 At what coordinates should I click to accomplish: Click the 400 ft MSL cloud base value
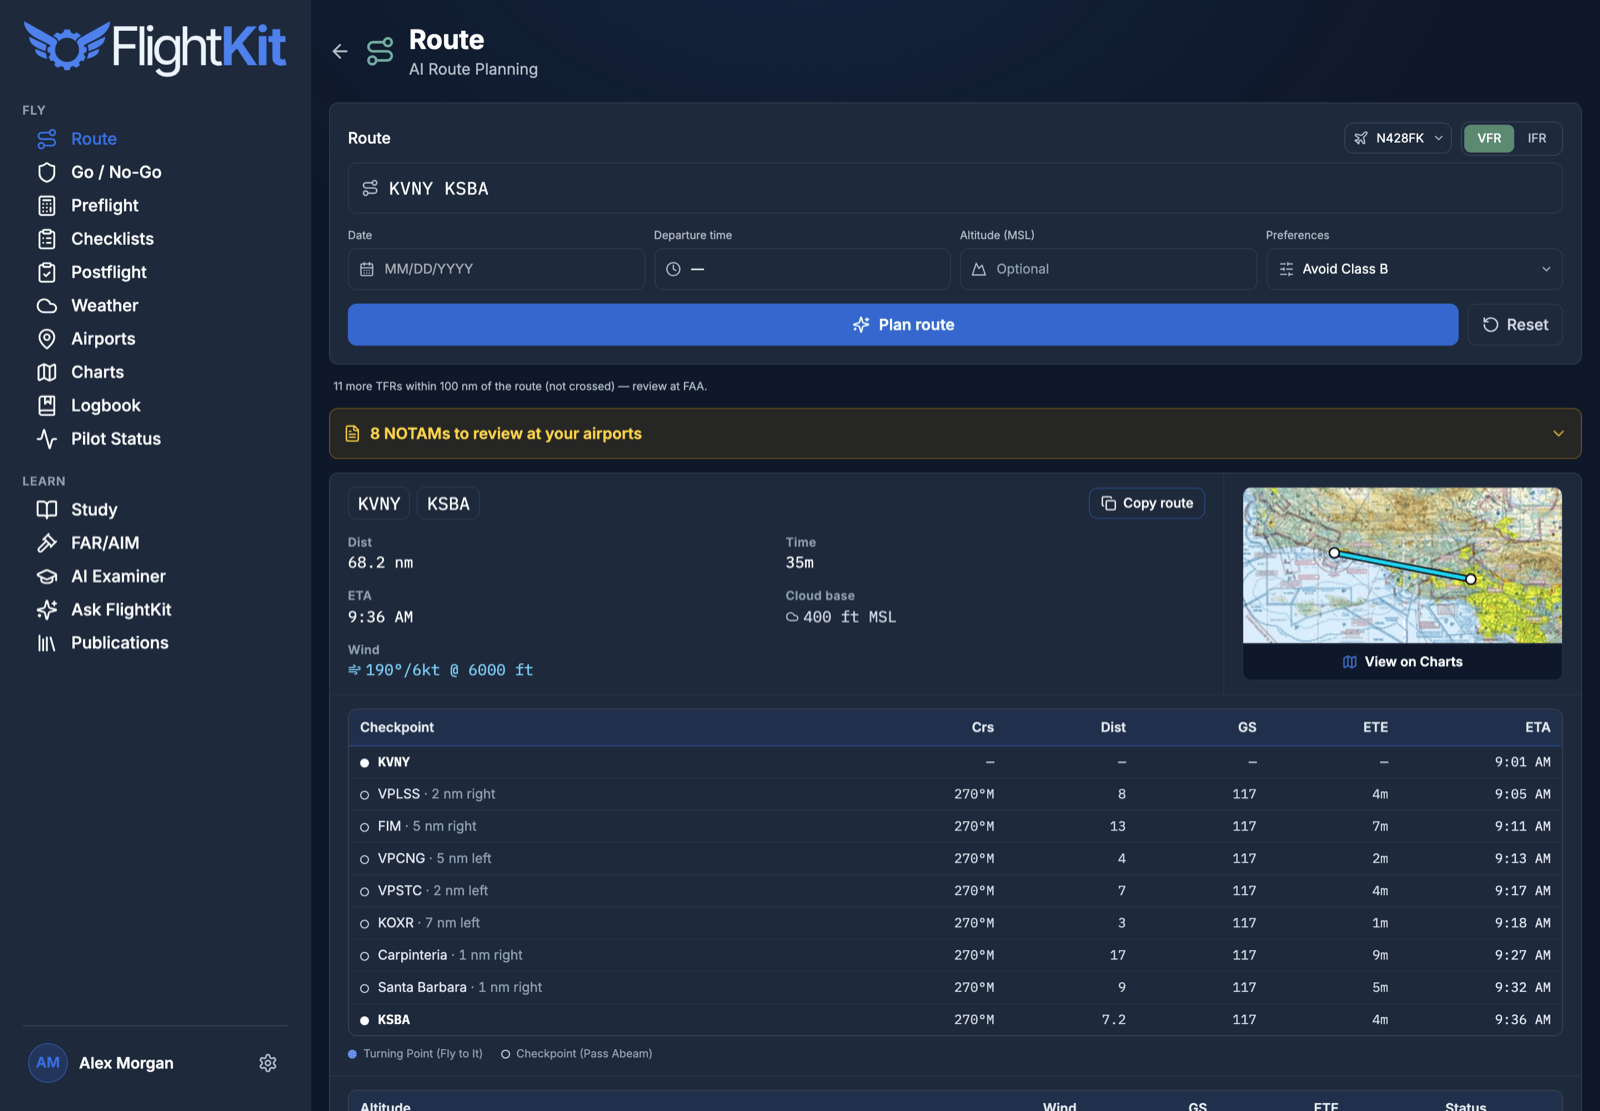point(849,617)
